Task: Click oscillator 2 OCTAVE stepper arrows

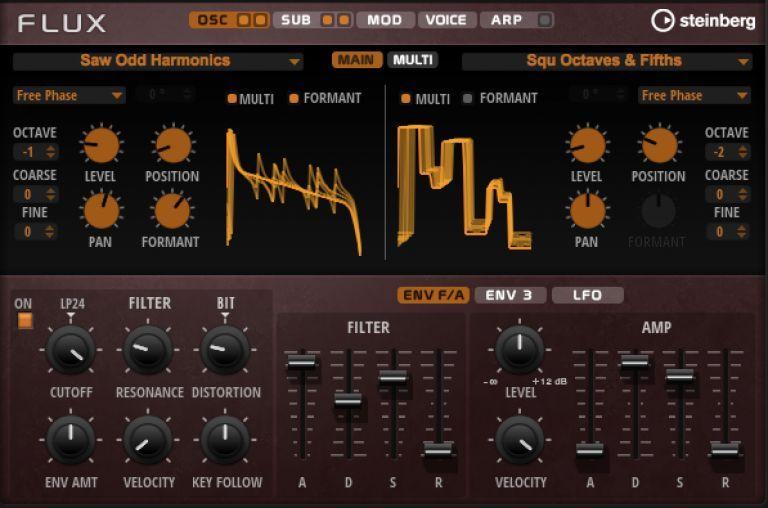Action: click(x=743, y=152)
